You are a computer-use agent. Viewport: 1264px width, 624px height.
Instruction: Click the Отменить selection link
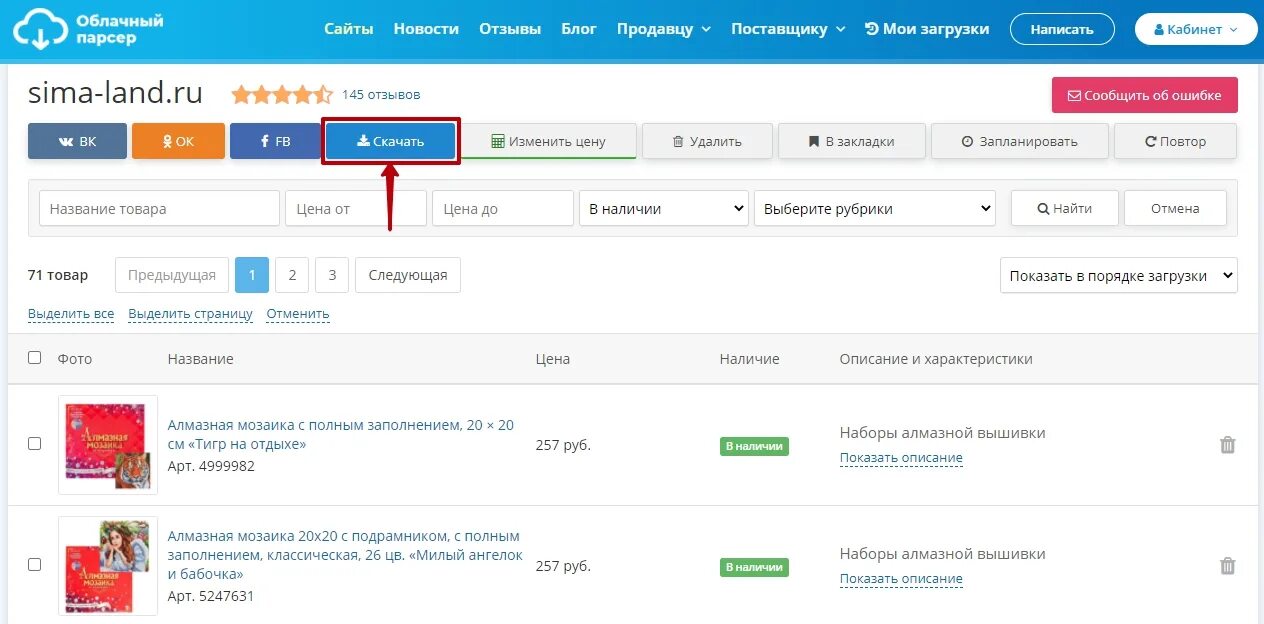tap(298, 314)
